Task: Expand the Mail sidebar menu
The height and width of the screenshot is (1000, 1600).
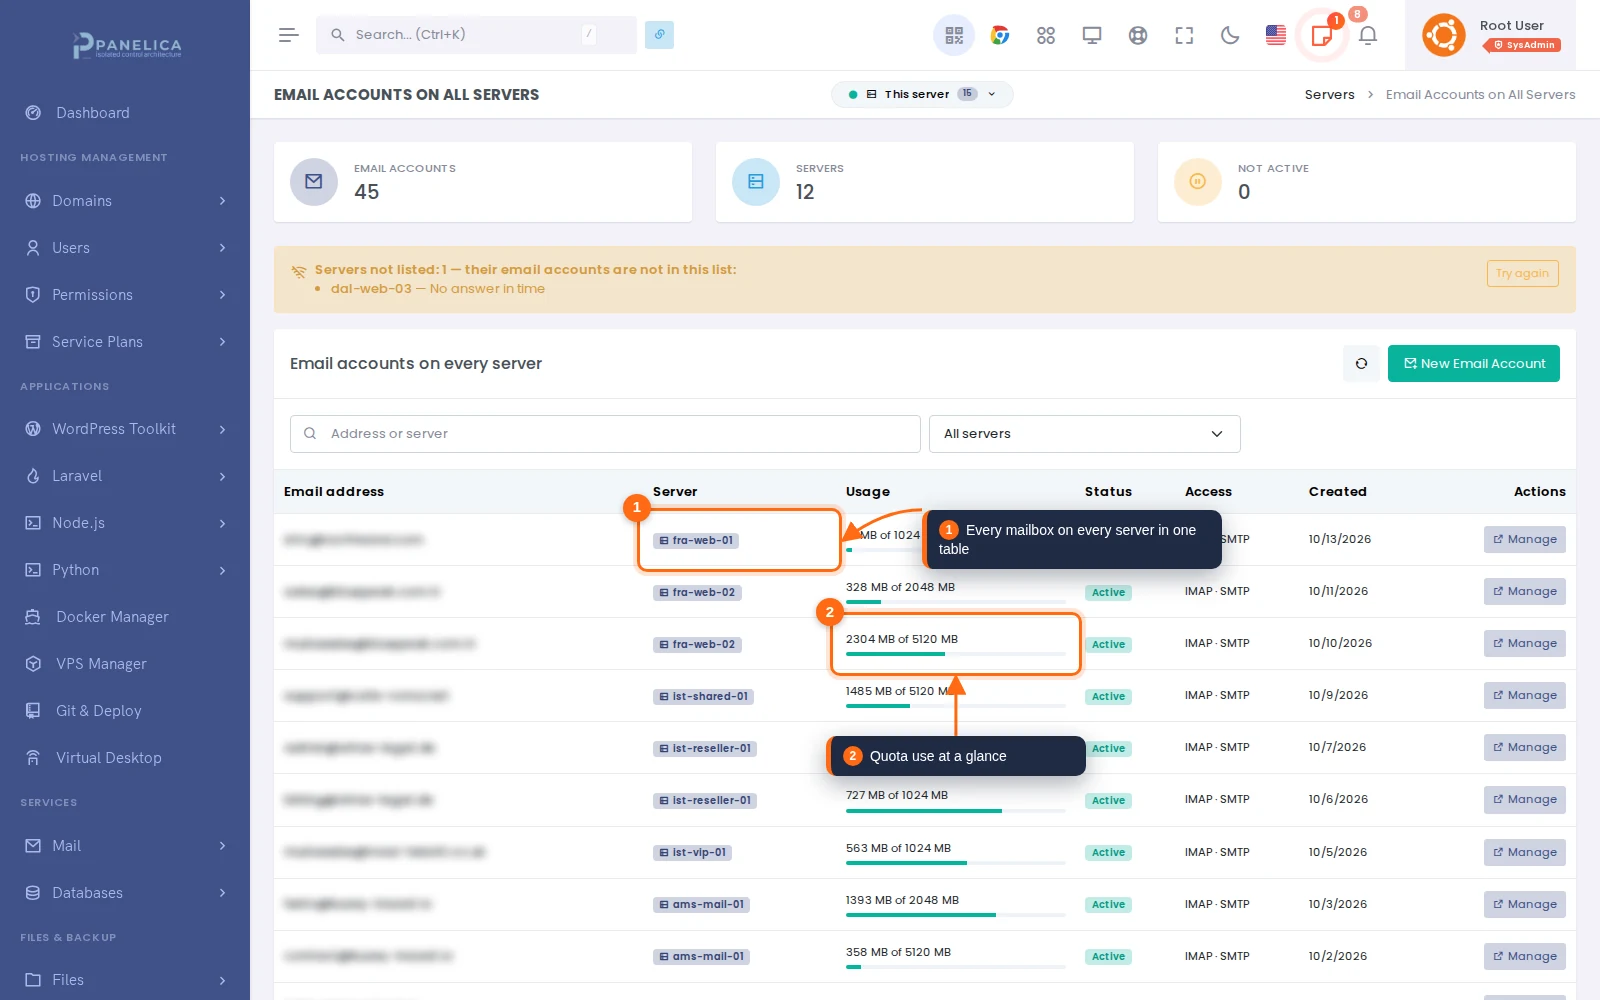Action: [125, 846]
